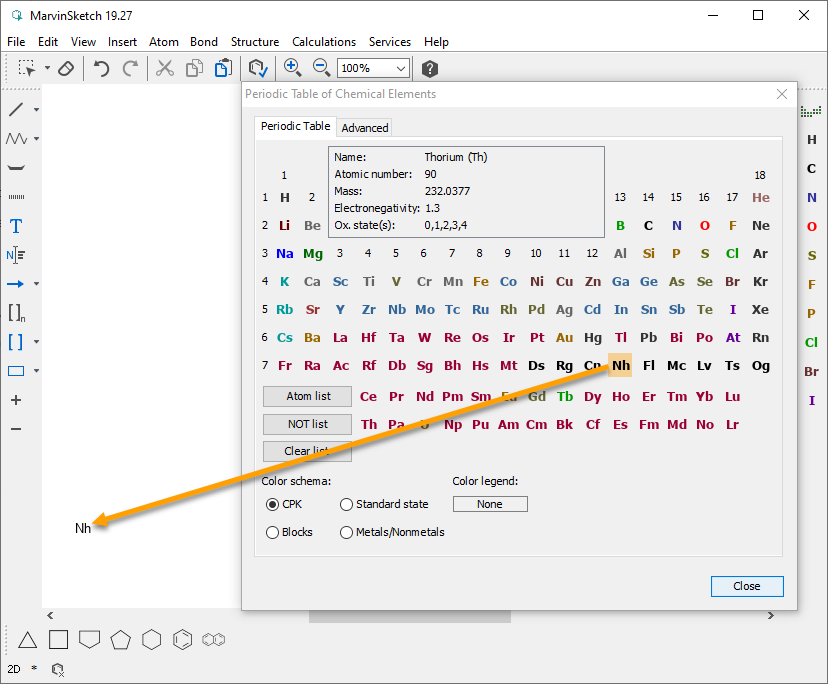The width and height of the screenshot is (828, 684).
Task: Click the NOT list button
Action: point(307,424)
